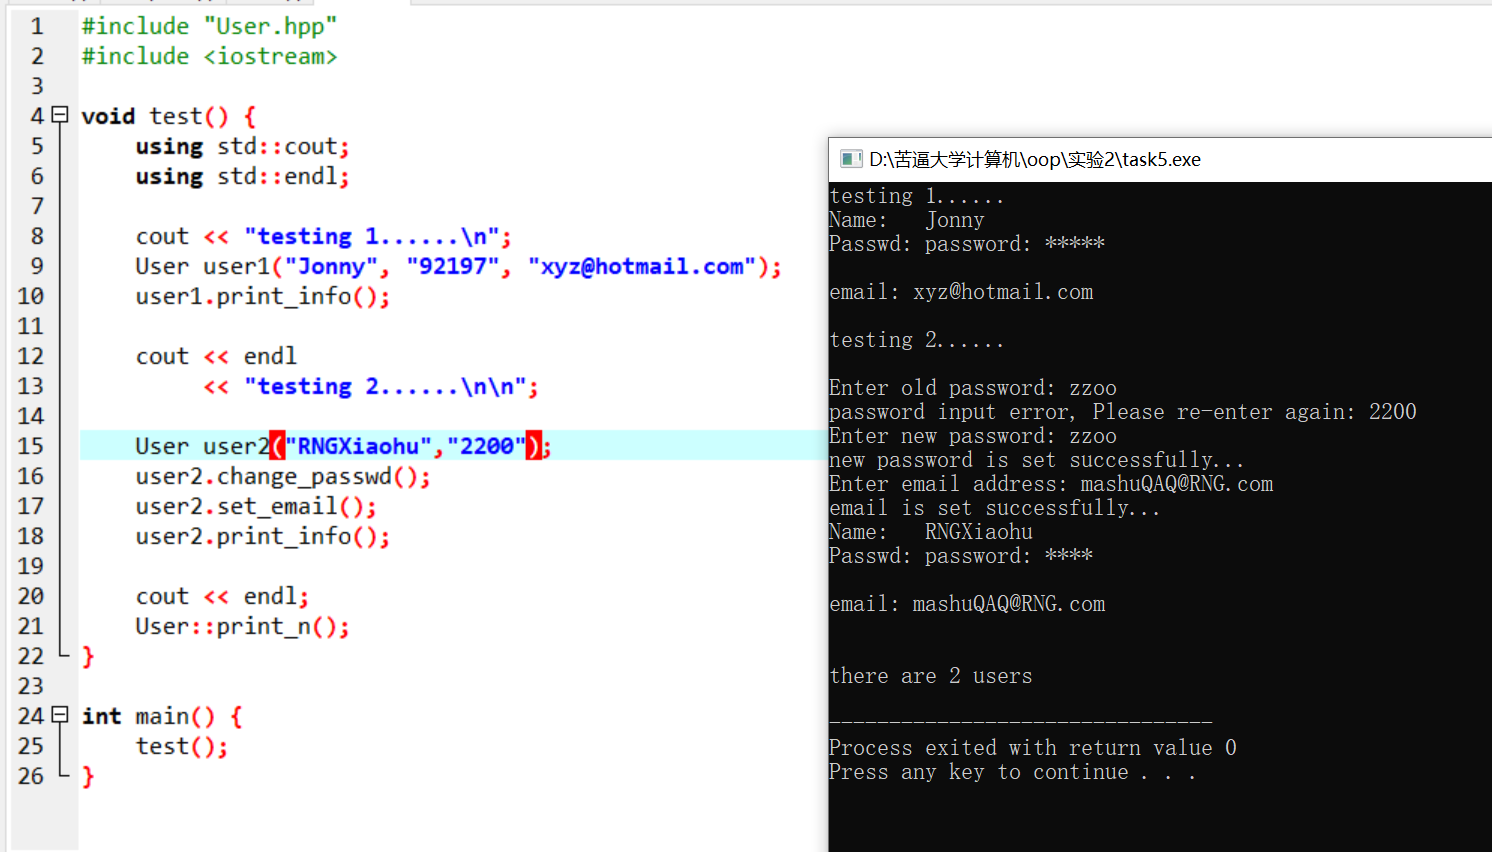Click 'User::print_n();' statement

point(243,626)
